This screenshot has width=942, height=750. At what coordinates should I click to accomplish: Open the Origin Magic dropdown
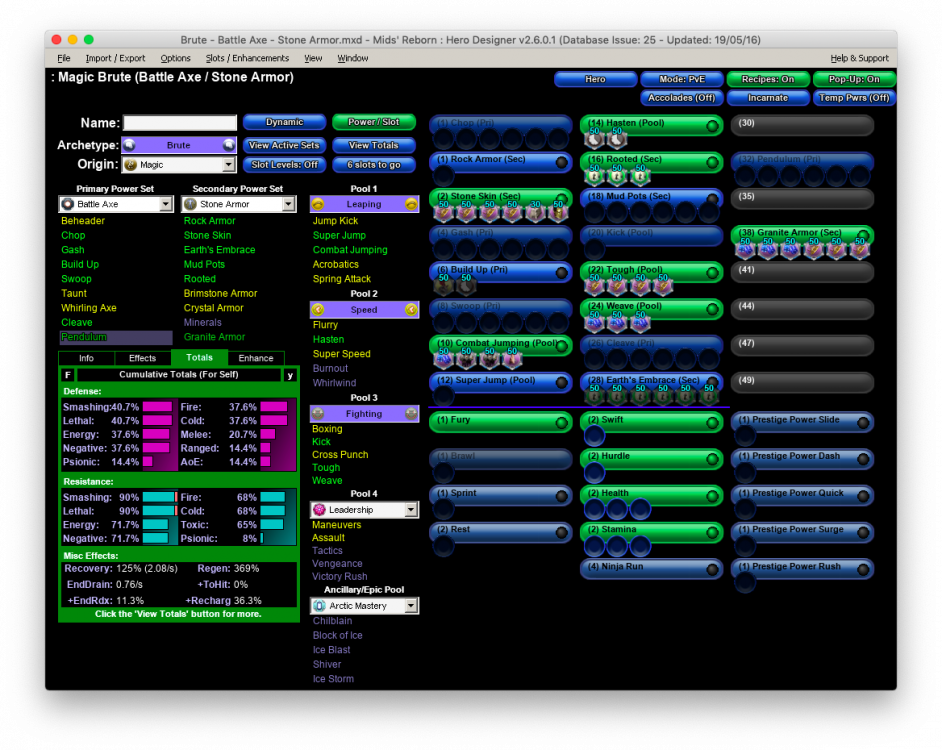pyautogui.click(x=229, y=165)
